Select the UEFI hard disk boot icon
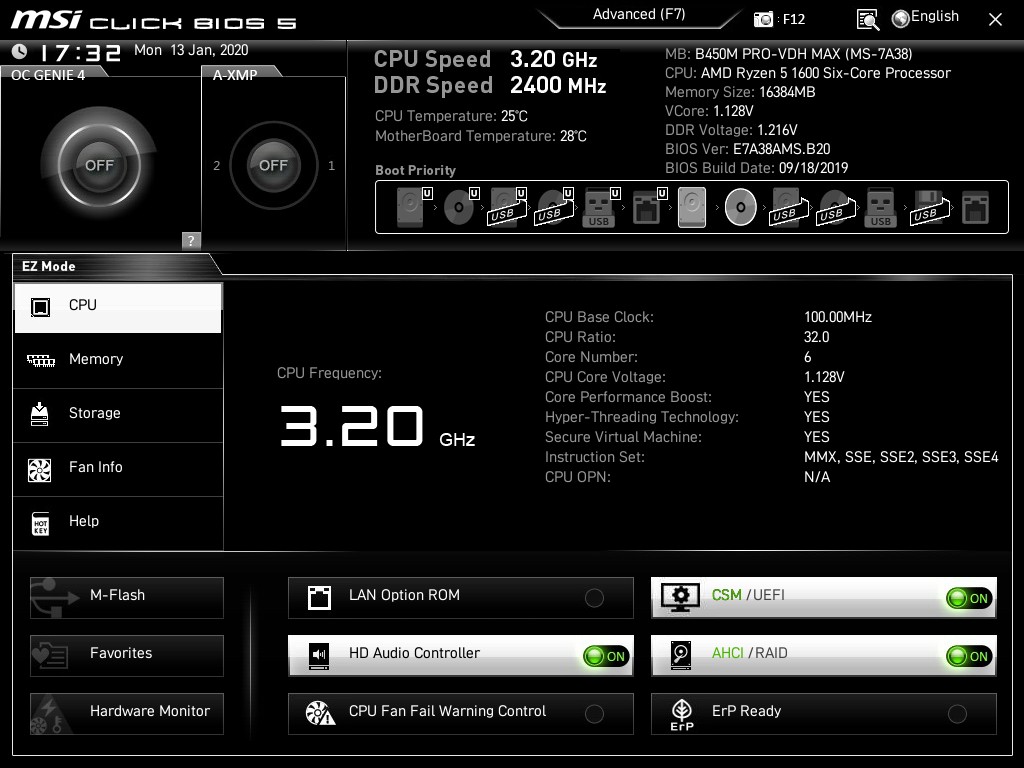 click(413, 207)
